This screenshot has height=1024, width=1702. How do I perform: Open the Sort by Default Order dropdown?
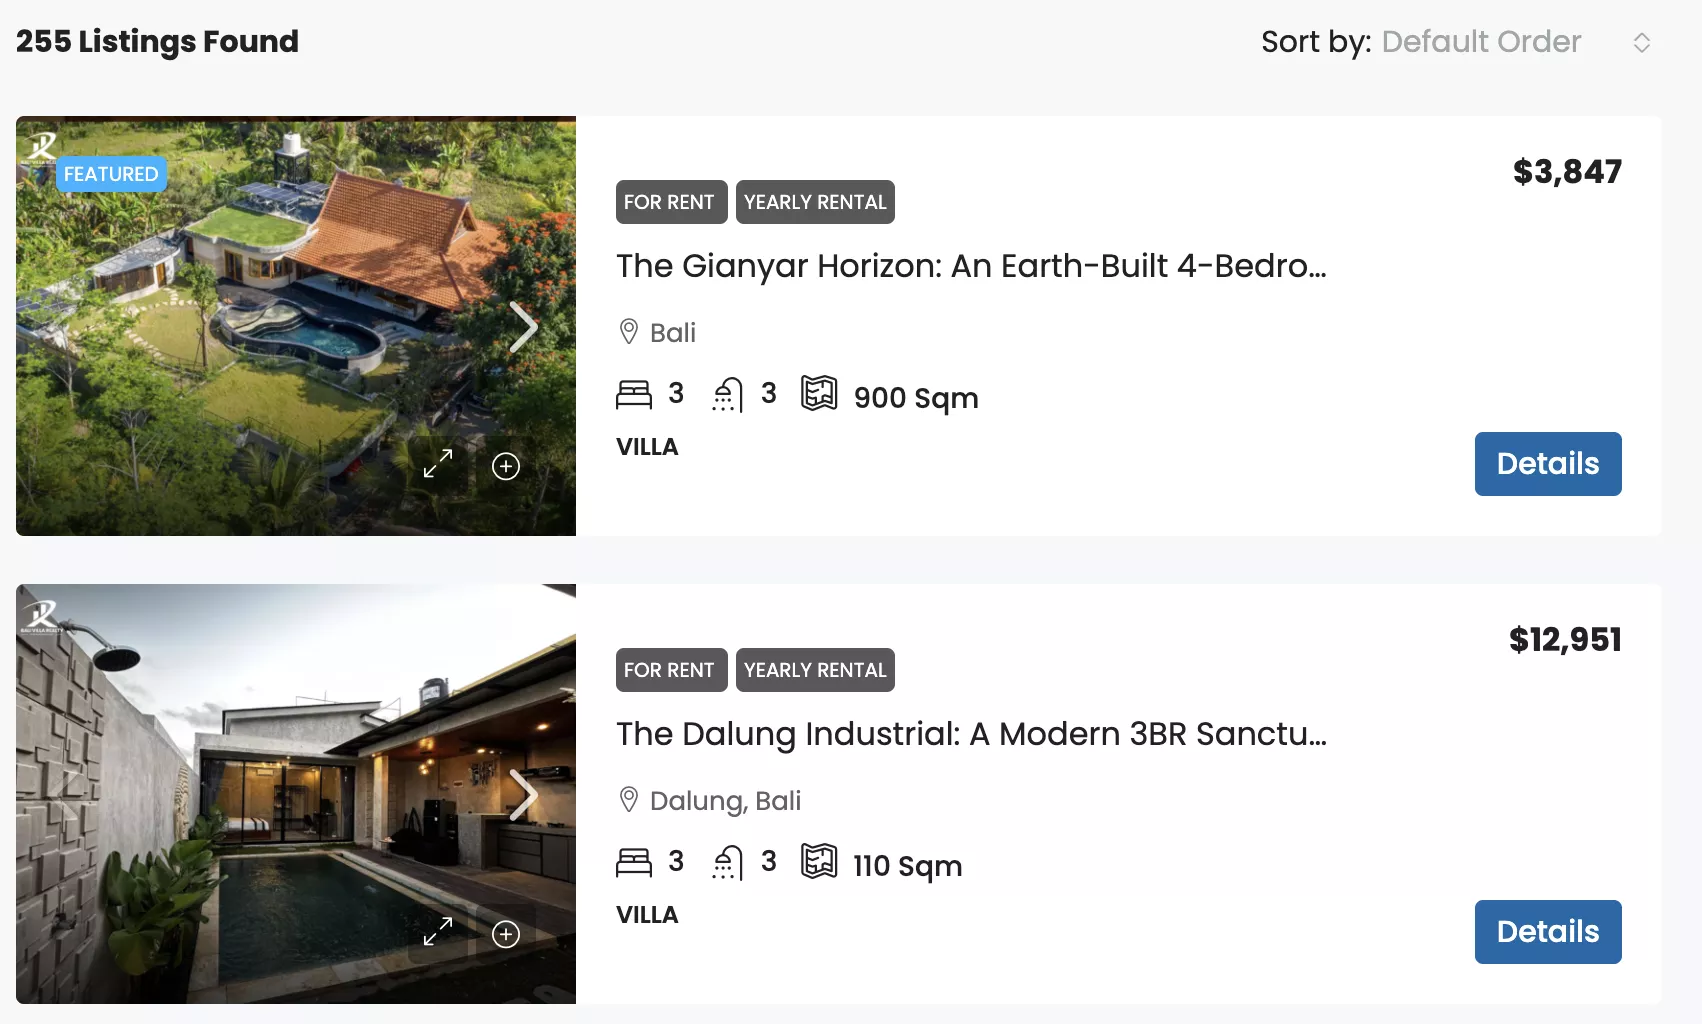(x=1481, y=42)
